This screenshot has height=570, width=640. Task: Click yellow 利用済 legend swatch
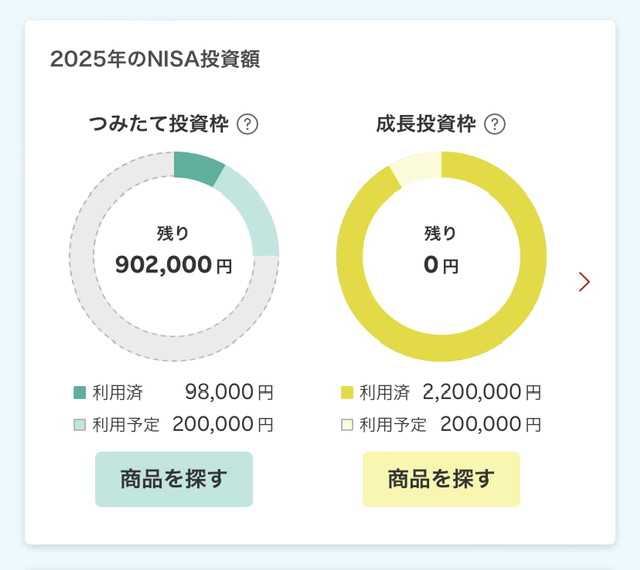[x=348, y=393]
